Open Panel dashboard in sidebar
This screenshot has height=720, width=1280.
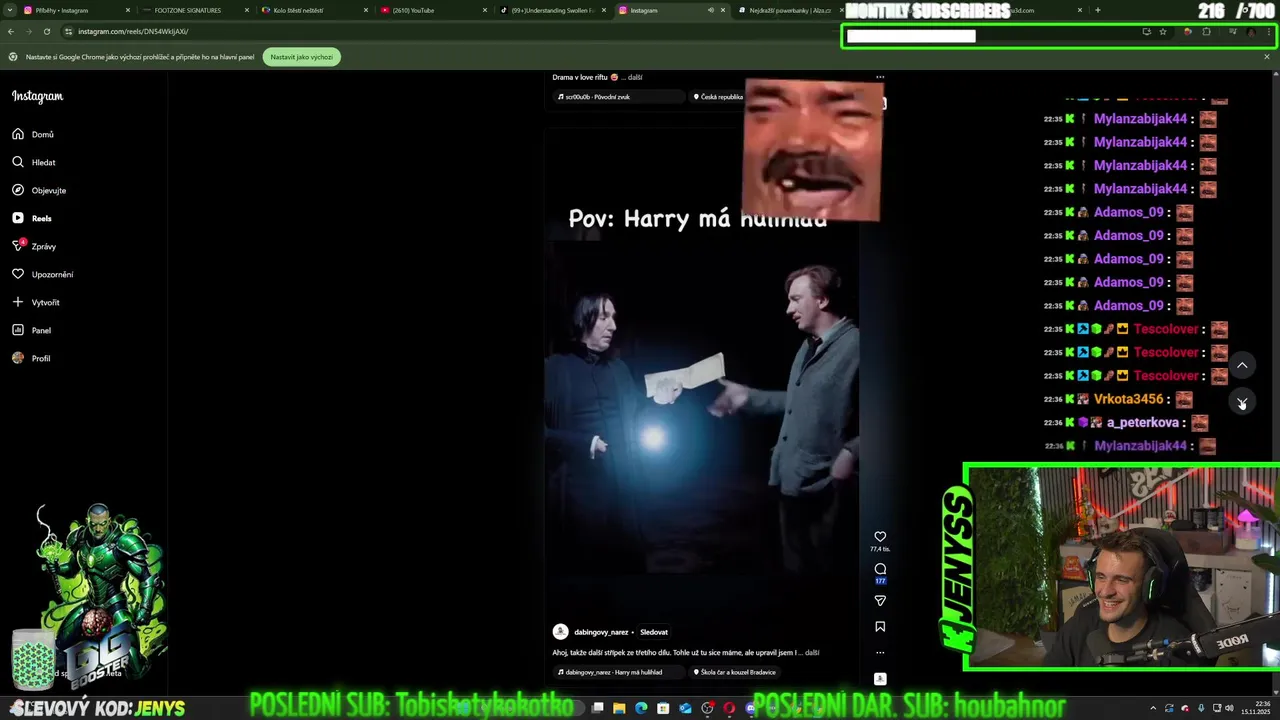tap(32, 330)
